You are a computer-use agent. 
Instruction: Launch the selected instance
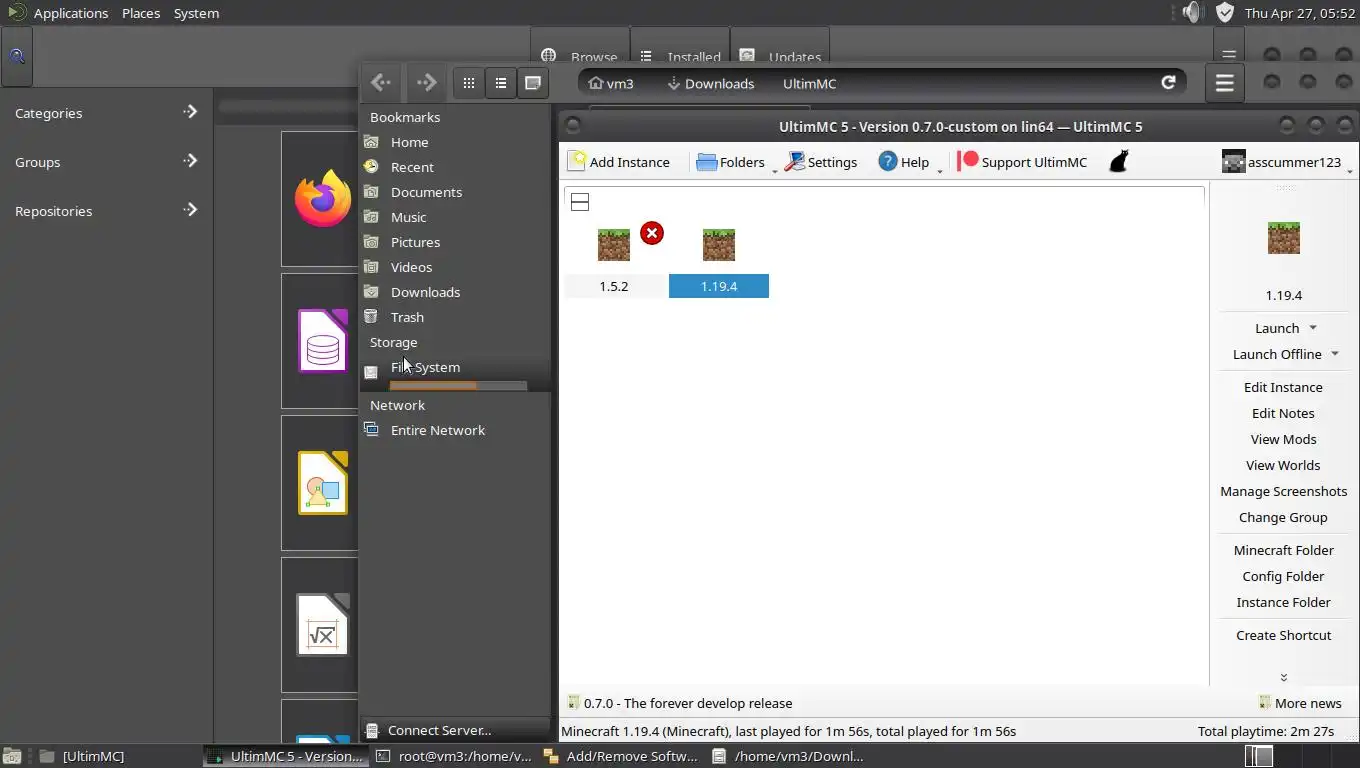coord(1276,328)
